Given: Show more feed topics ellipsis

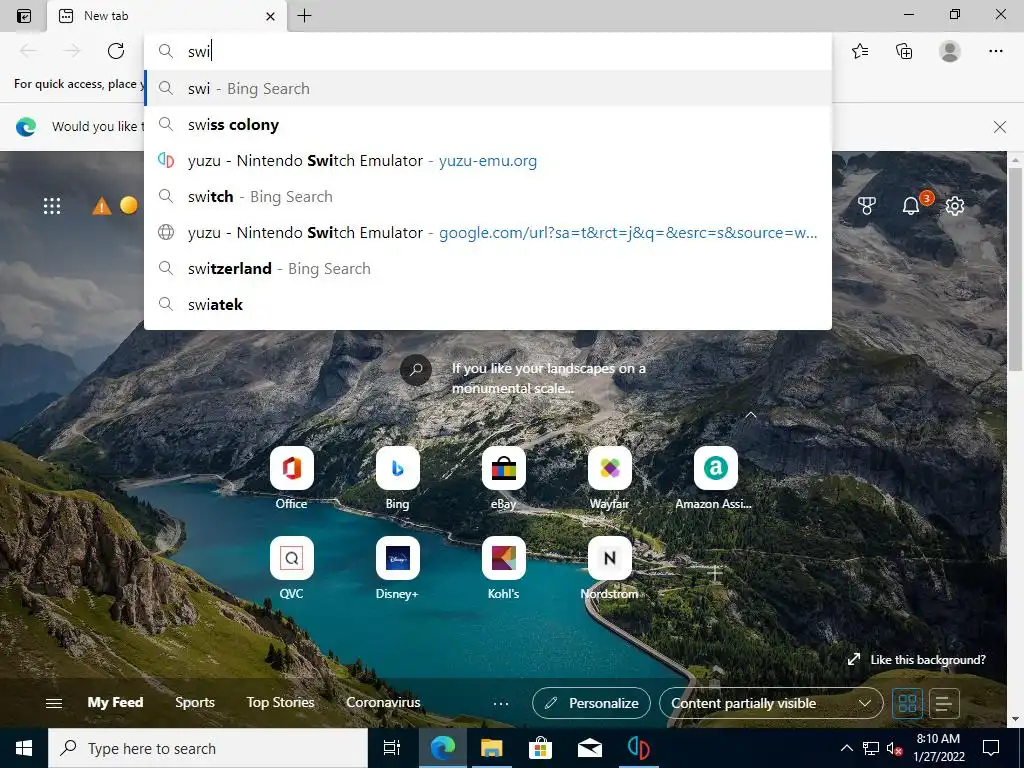Looking at the screenshot, I should 501,703.
